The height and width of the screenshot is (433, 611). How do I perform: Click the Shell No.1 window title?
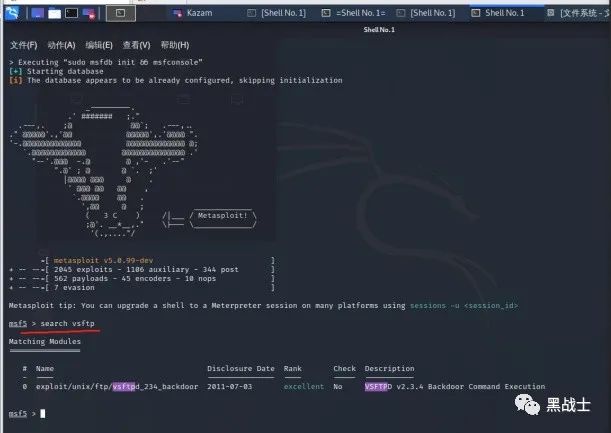pyautogui.click(x=379, y=30)
